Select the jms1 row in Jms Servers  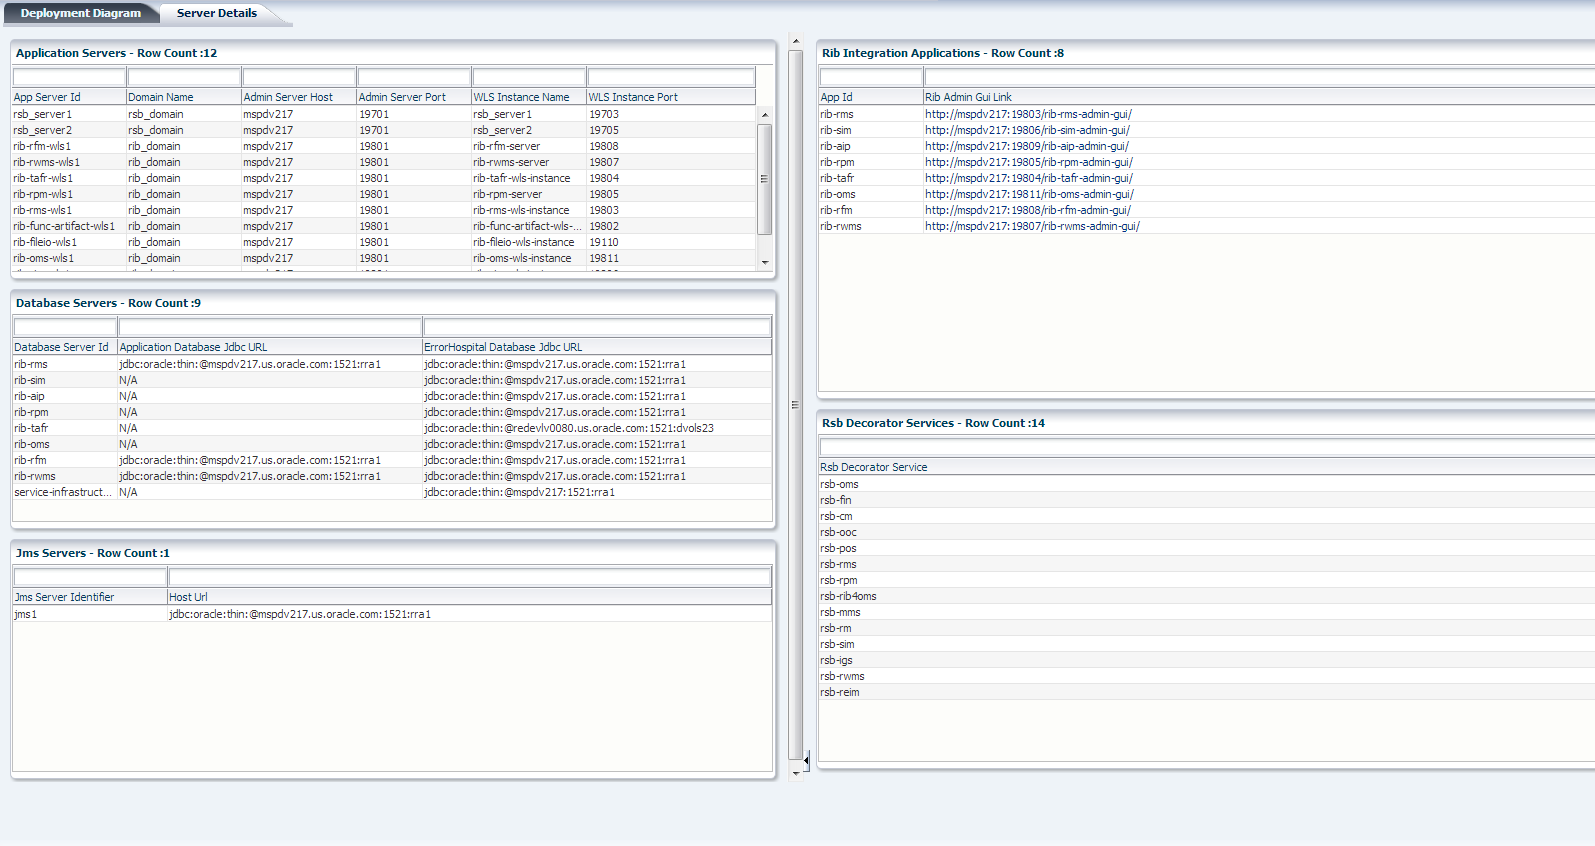[x=392, y=614]
